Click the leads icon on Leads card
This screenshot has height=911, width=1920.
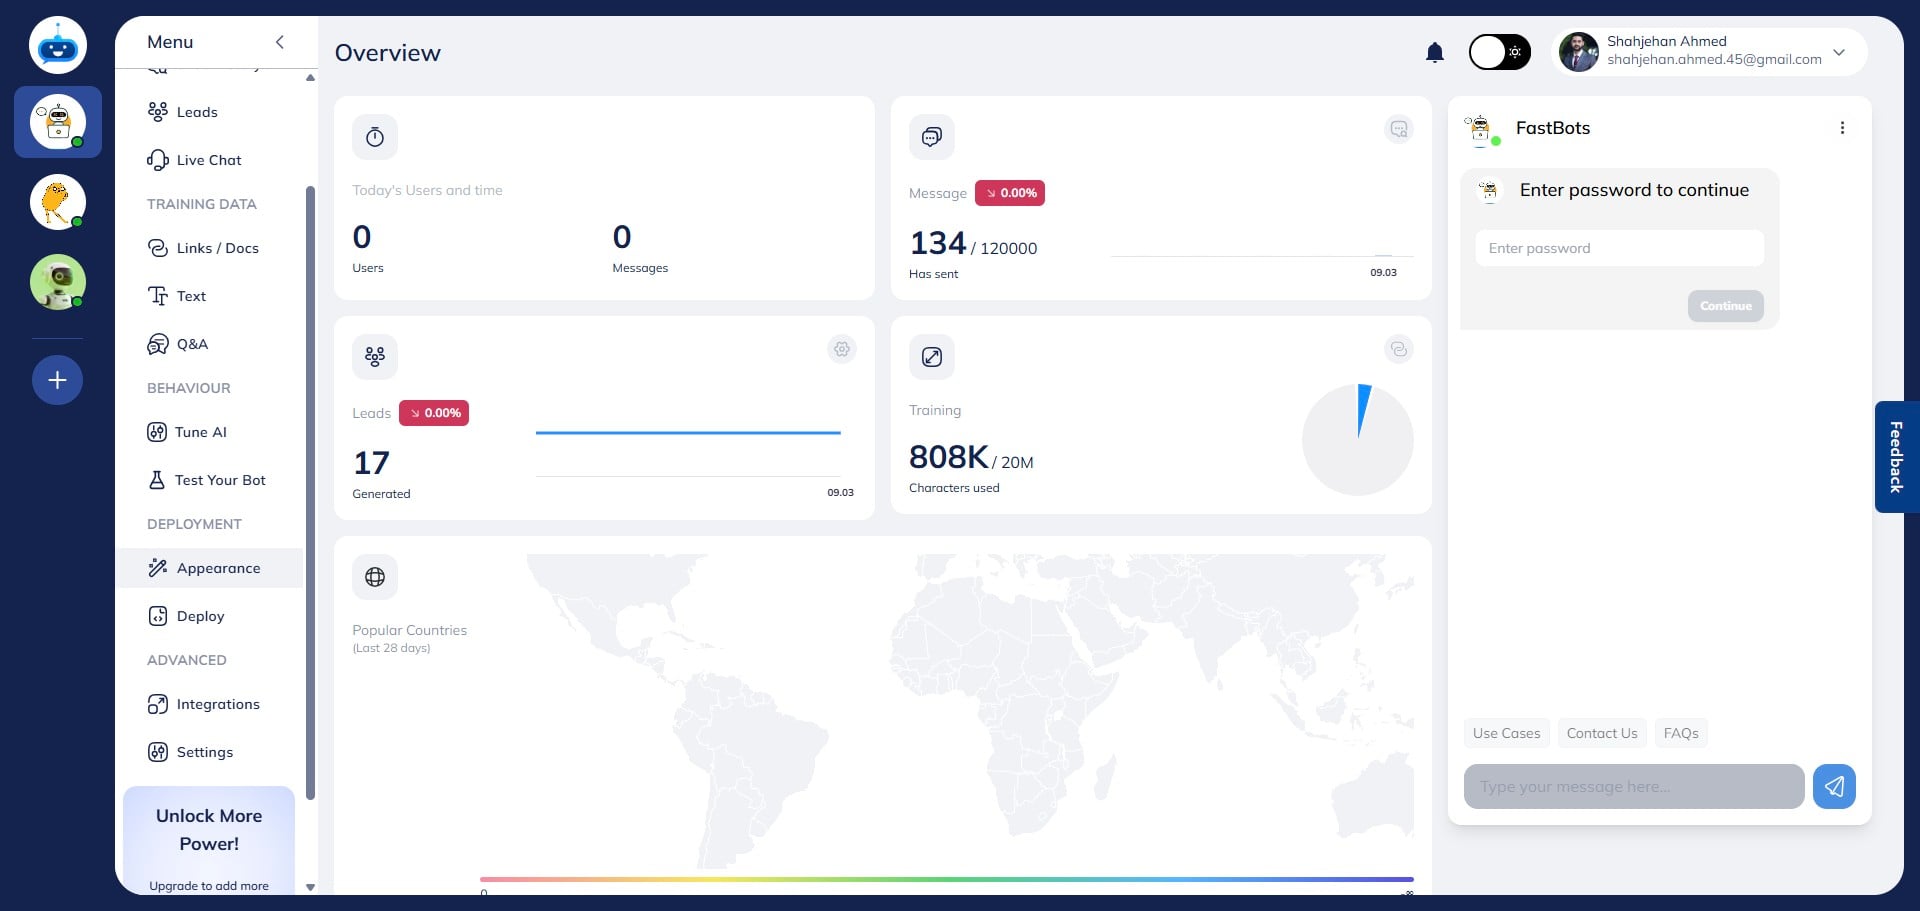click(375, 357)
